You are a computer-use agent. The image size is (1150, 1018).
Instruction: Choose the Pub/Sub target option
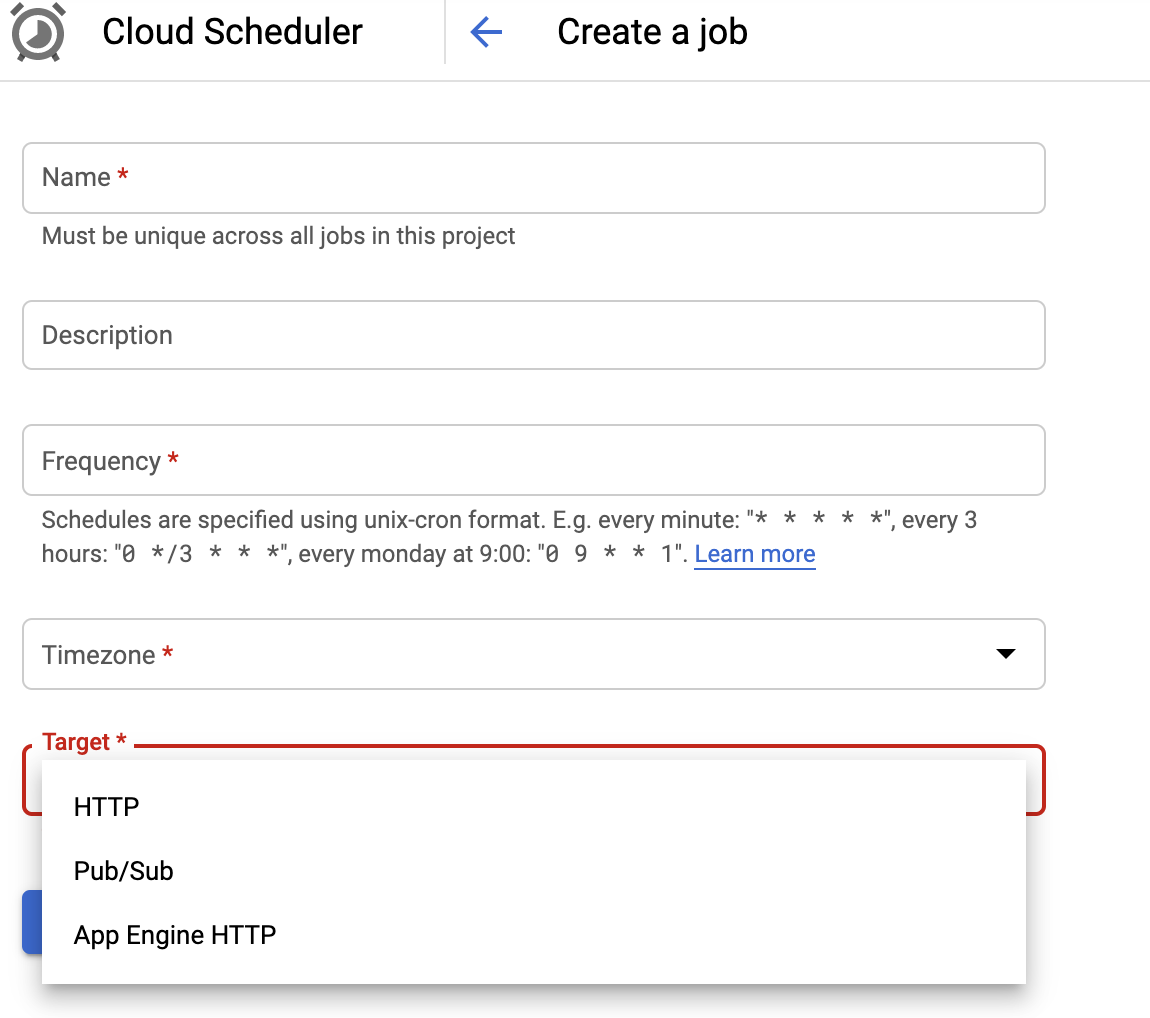(124, 871)
